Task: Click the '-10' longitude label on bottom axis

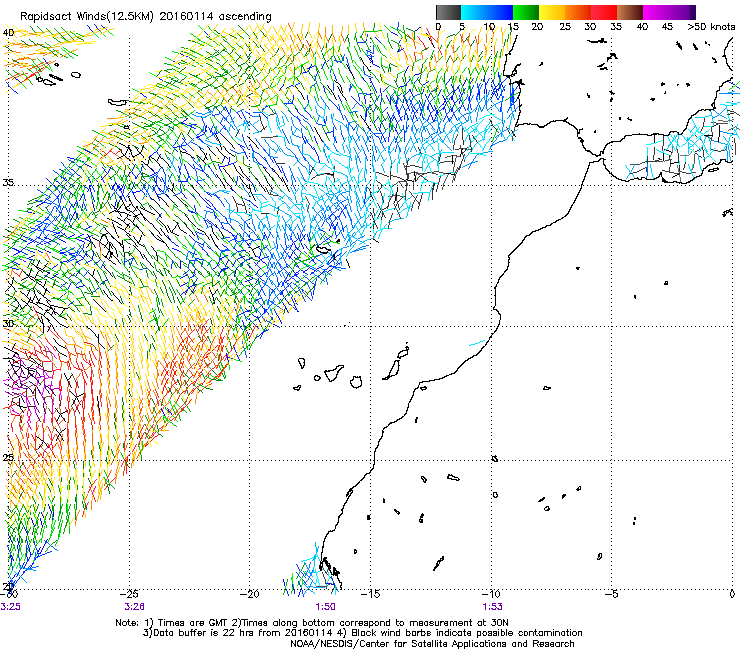Action: tap(491, 594)
